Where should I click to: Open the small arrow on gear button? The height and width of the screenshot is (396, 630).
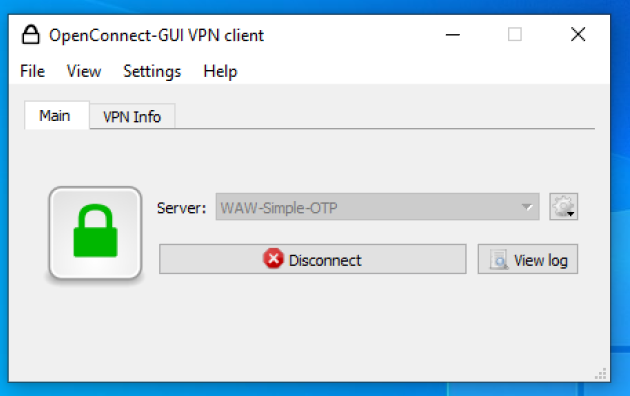tap(571, 214)
